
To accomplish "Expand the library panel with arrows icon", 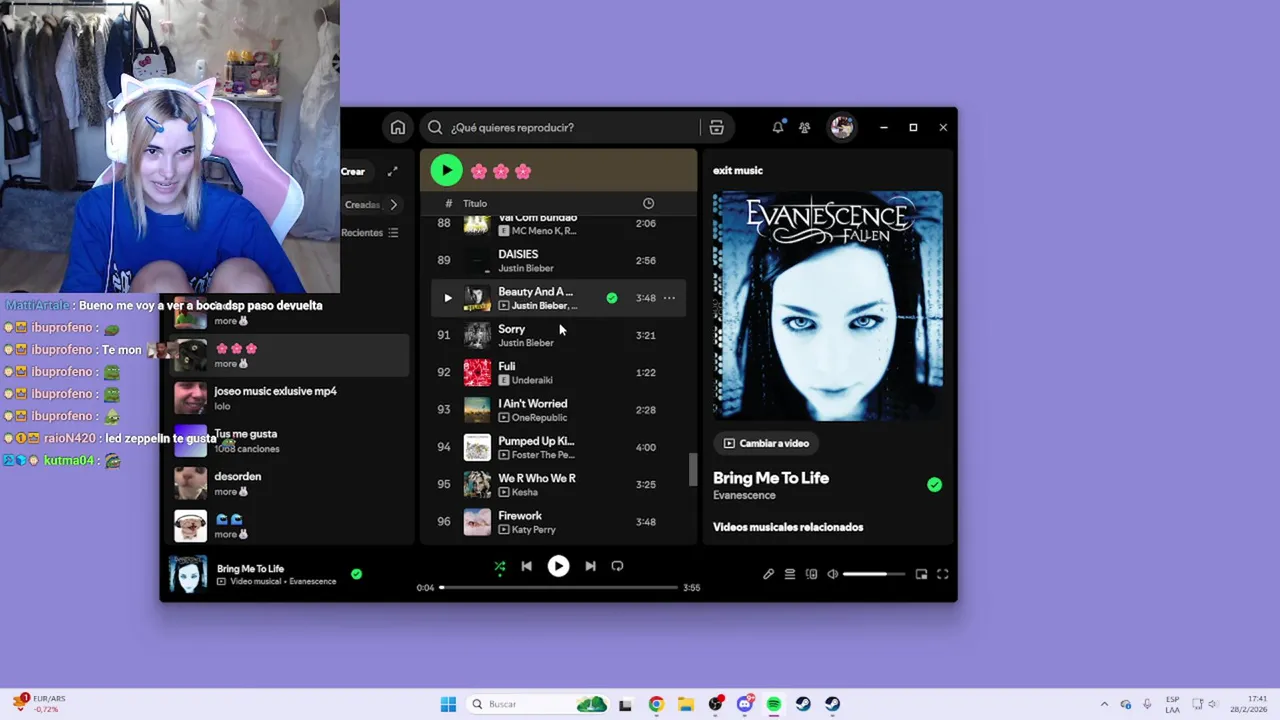I will [393, 171].
